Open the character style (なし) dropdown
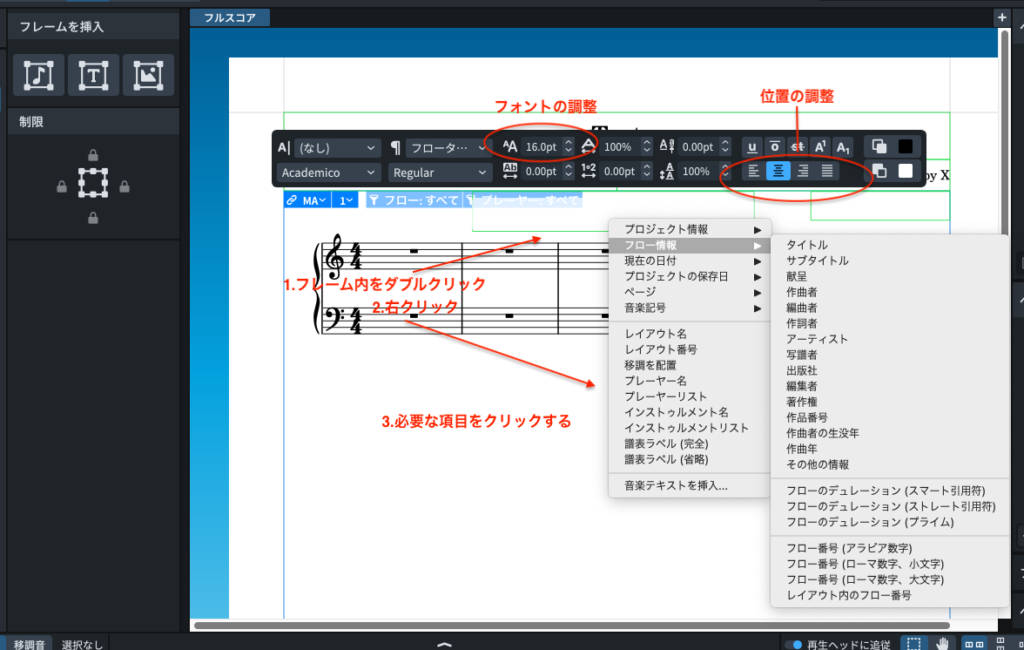1024x650 pixels. point(337,147)
